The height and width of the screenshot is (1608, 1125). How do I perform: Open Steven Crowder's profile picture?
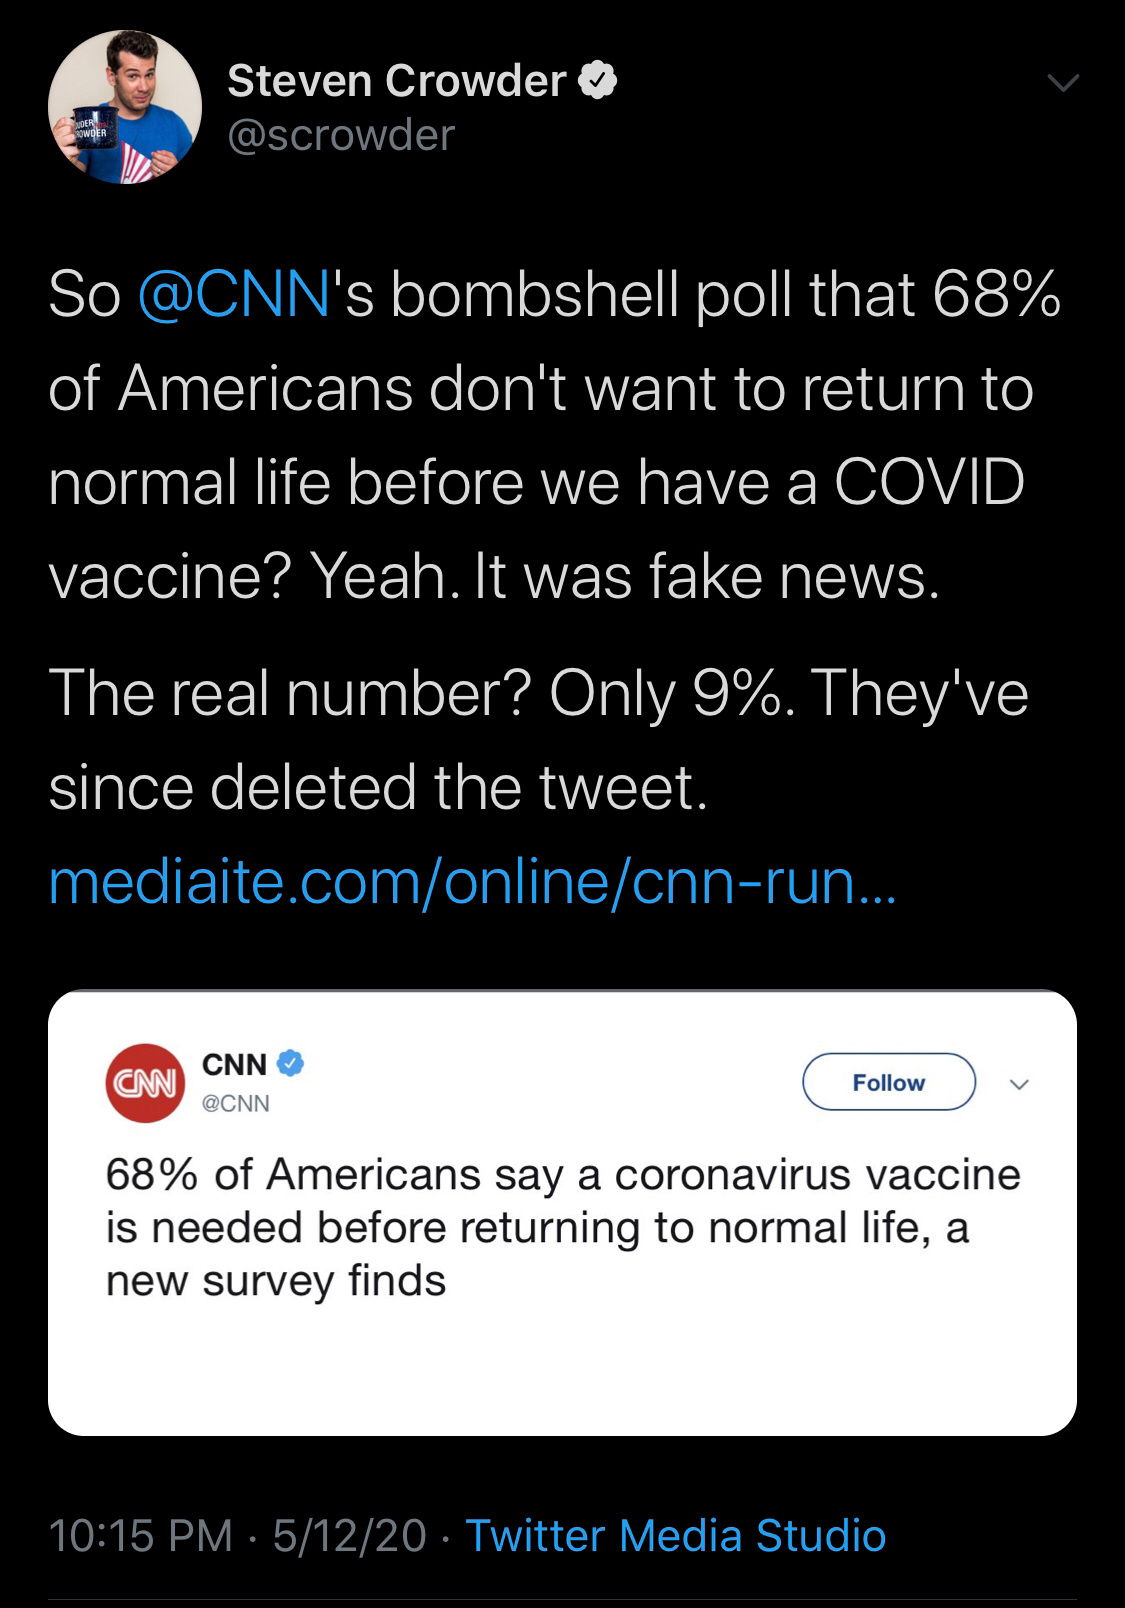[125, 107]
